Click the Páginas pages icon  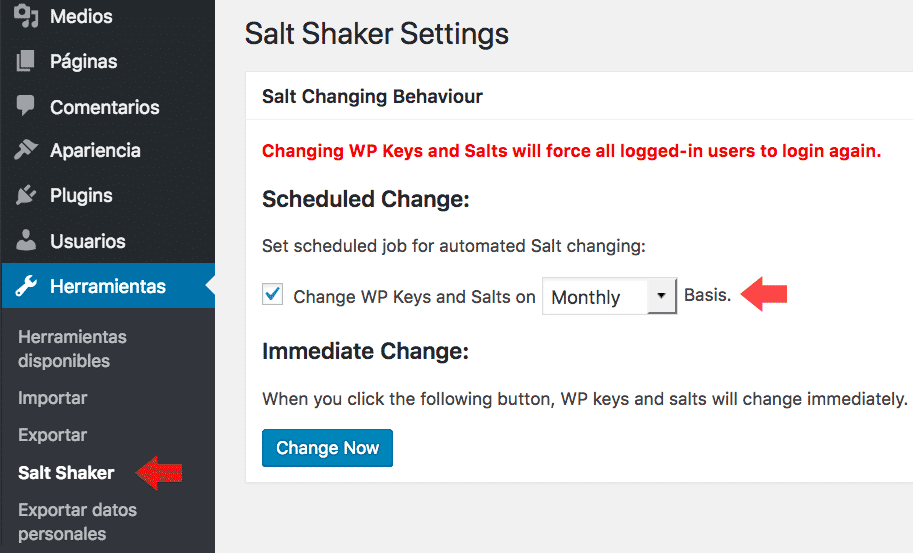(x=27, y=61)
